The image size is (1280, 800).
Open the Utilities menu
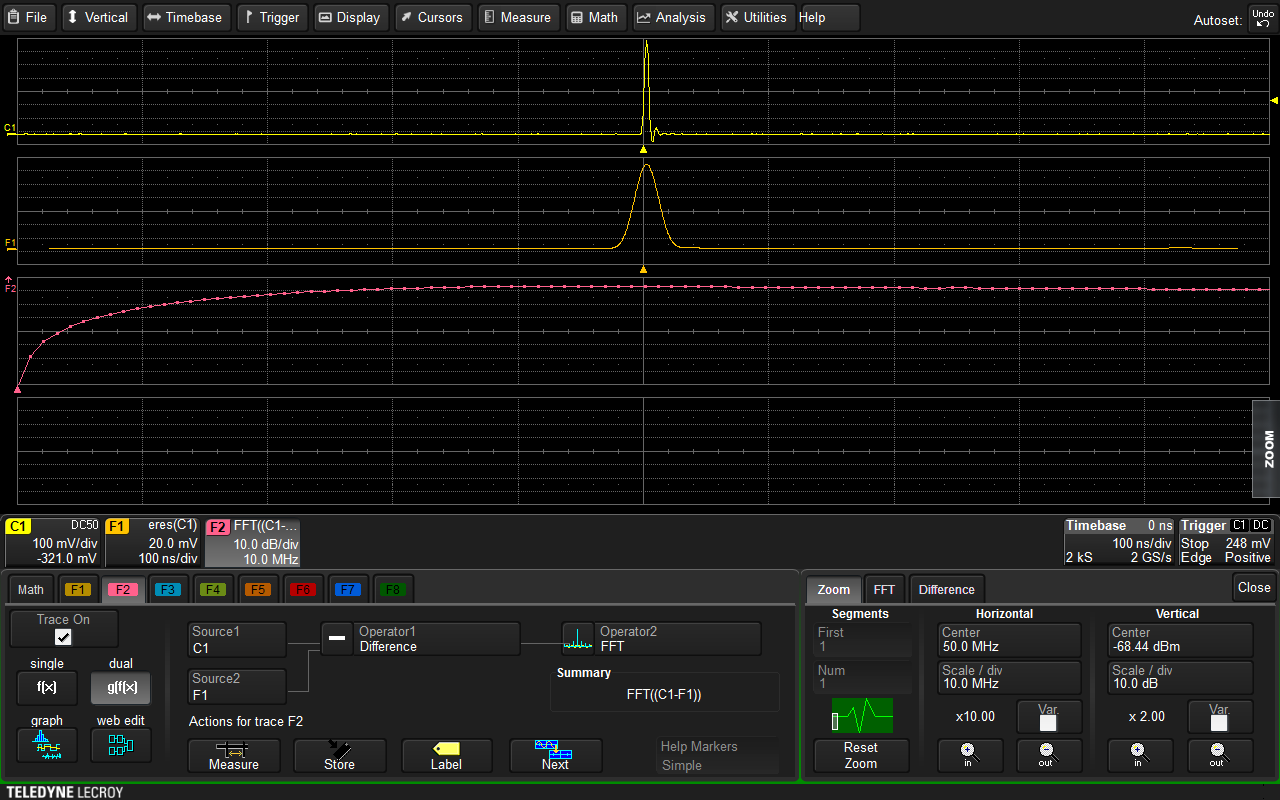pyautogui.click(x=757, y=17)
